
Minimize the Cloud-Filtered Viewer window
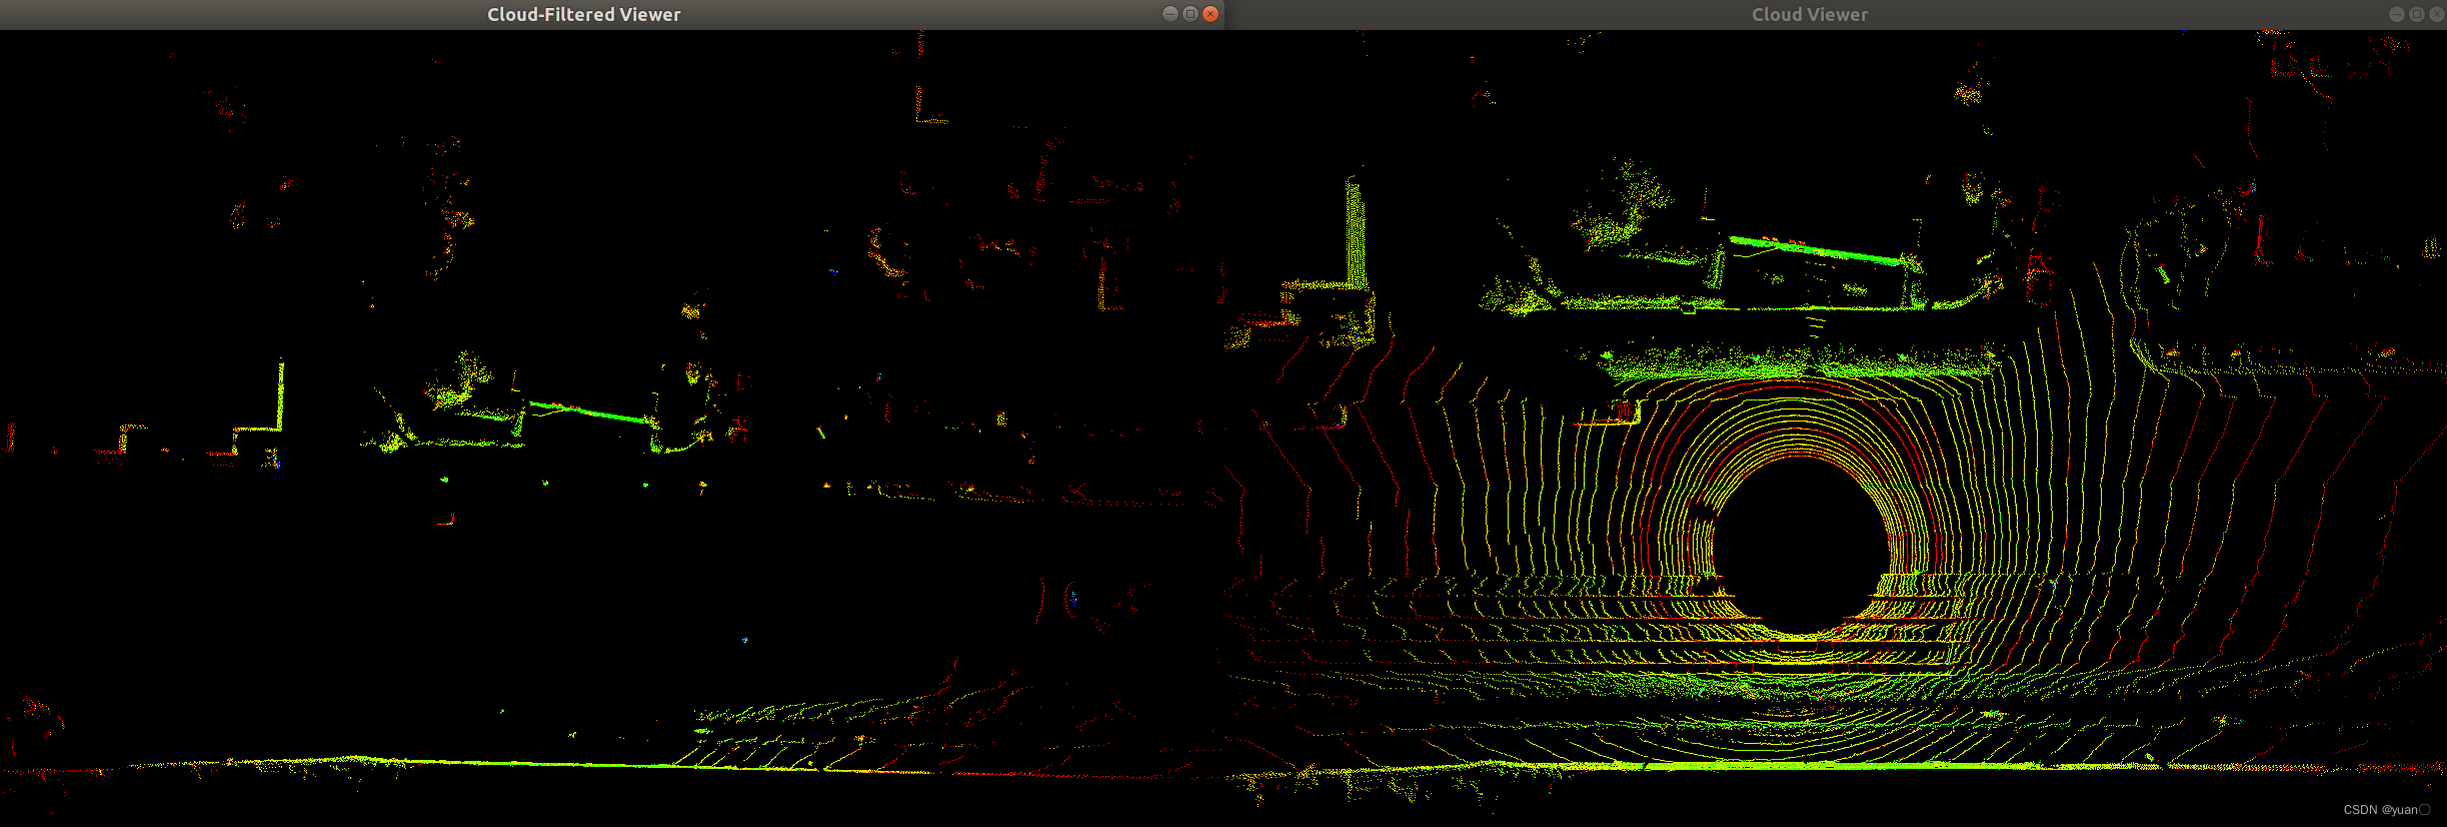click(1170, 14)
